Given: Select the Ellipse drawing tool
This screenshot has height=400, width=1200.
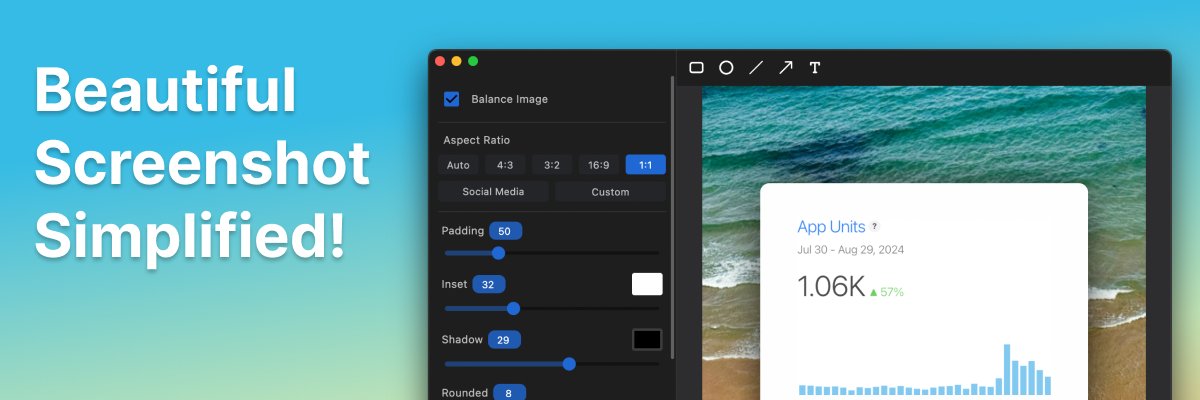Looking at the screenshot, I should click(x=726, y=68).
